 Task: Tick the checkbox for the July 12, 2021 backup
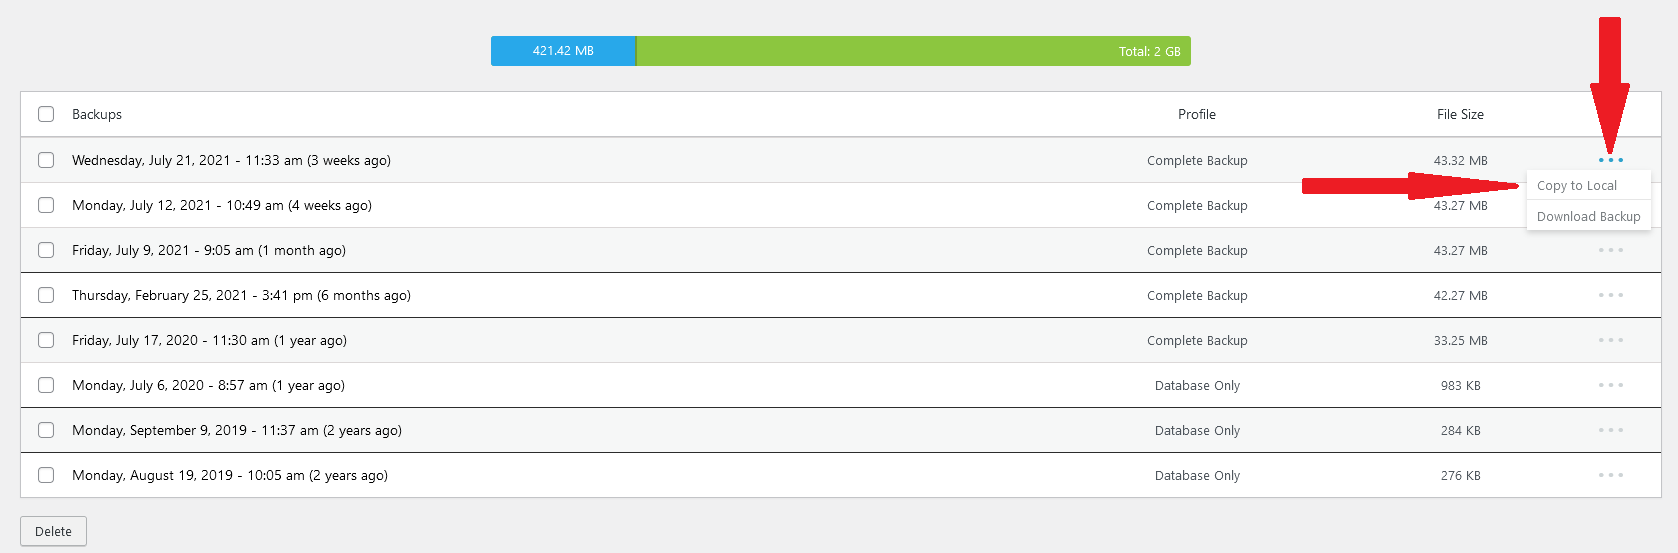(46, 205)
